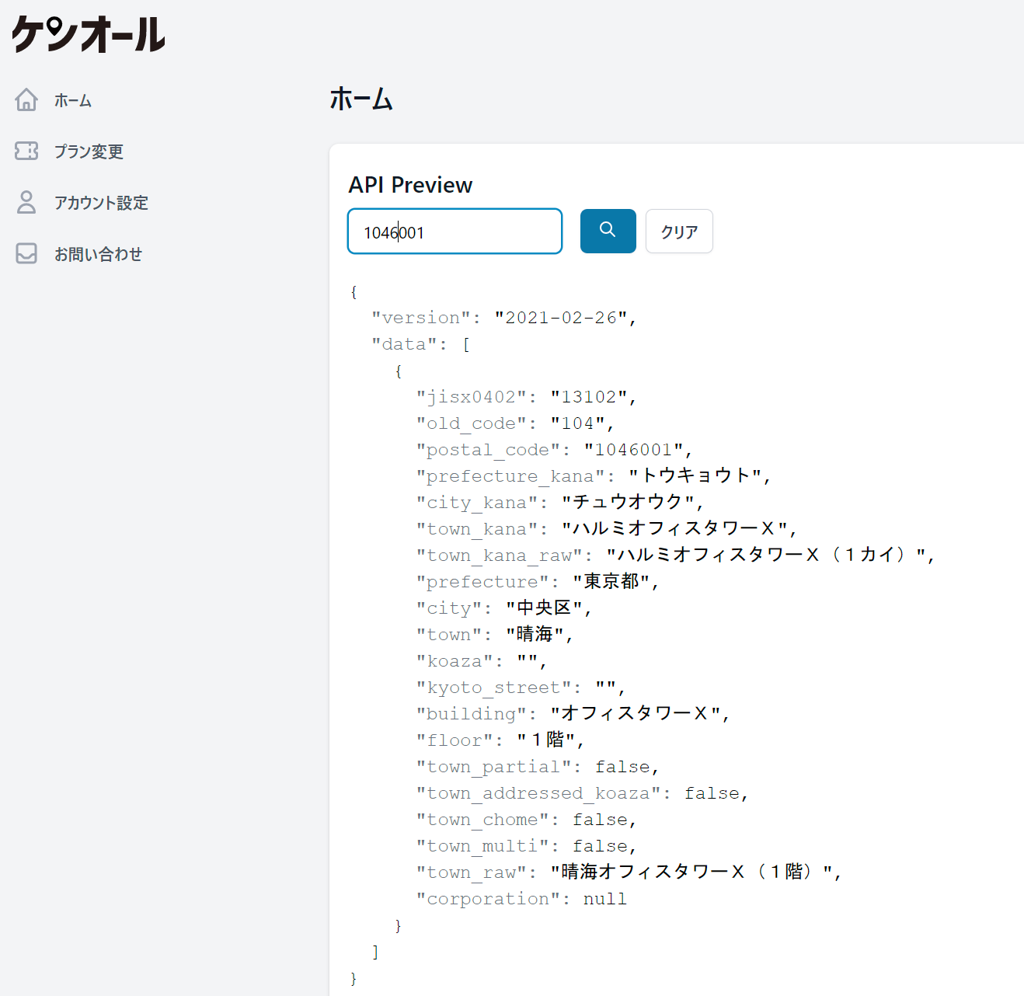This screenshot has width=1024, height=996.
Task: Click the ケンオール logo
Action: [88, 34]
